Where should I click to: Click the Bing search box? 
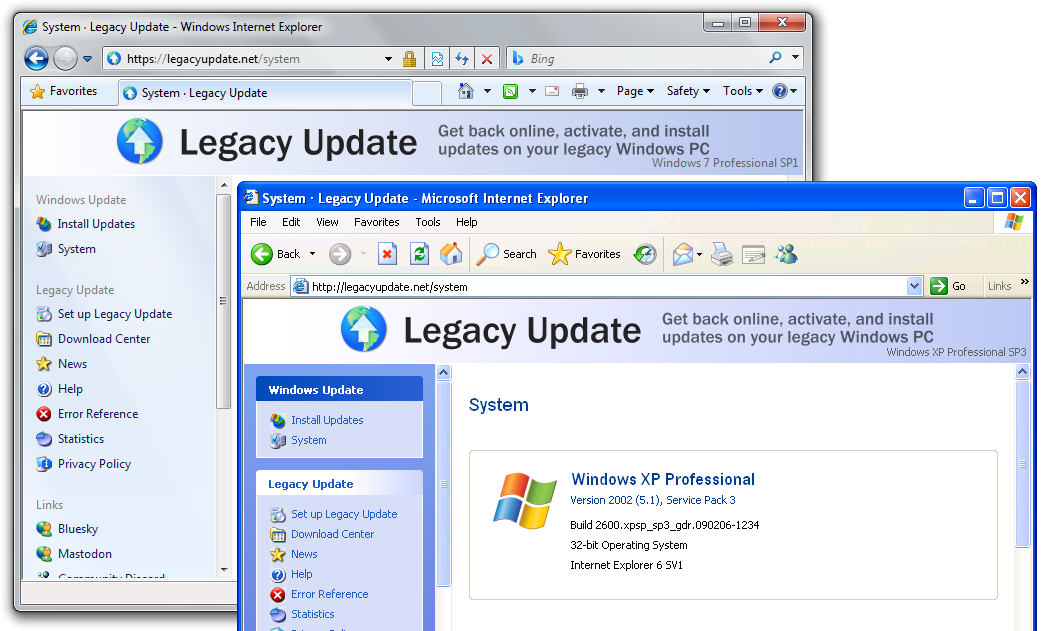pos(643,59)
